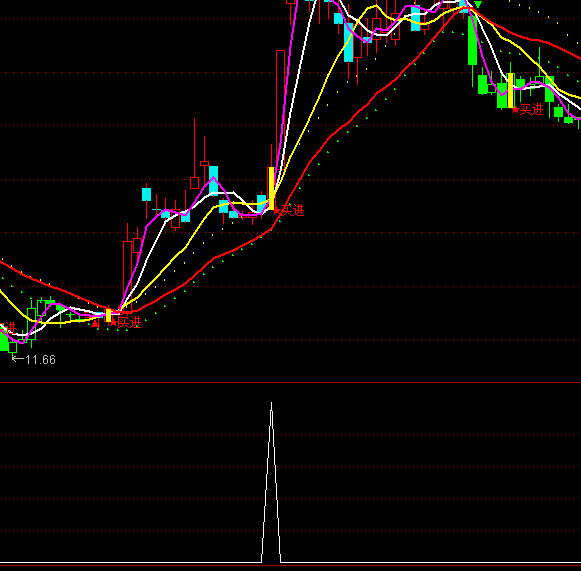This screenshot has width=581, height=571.
Task: Click the red star of the 买进 signal below the downtrend candles
Action: pos(515,110)
